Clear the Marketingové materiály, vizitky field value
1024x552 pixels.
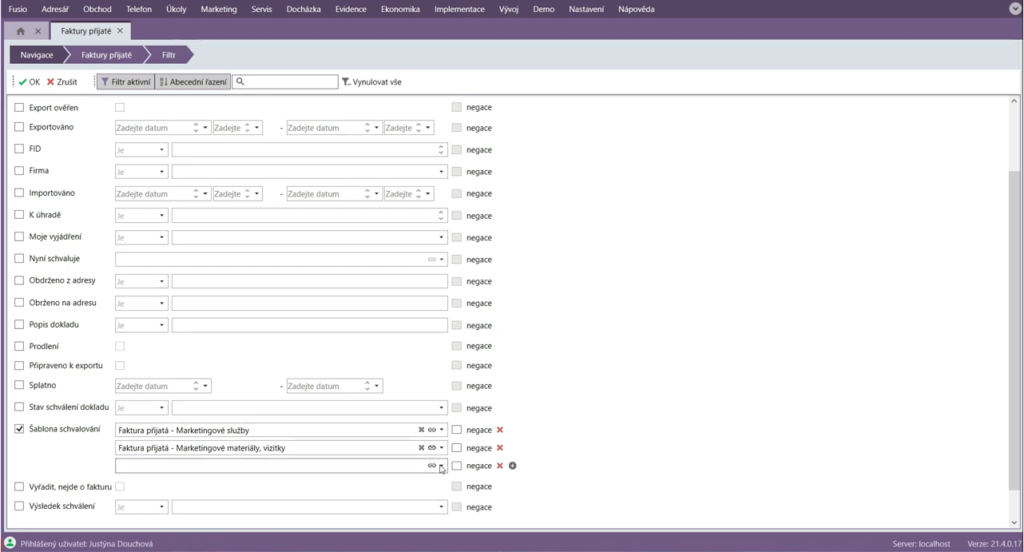[421, 448]
